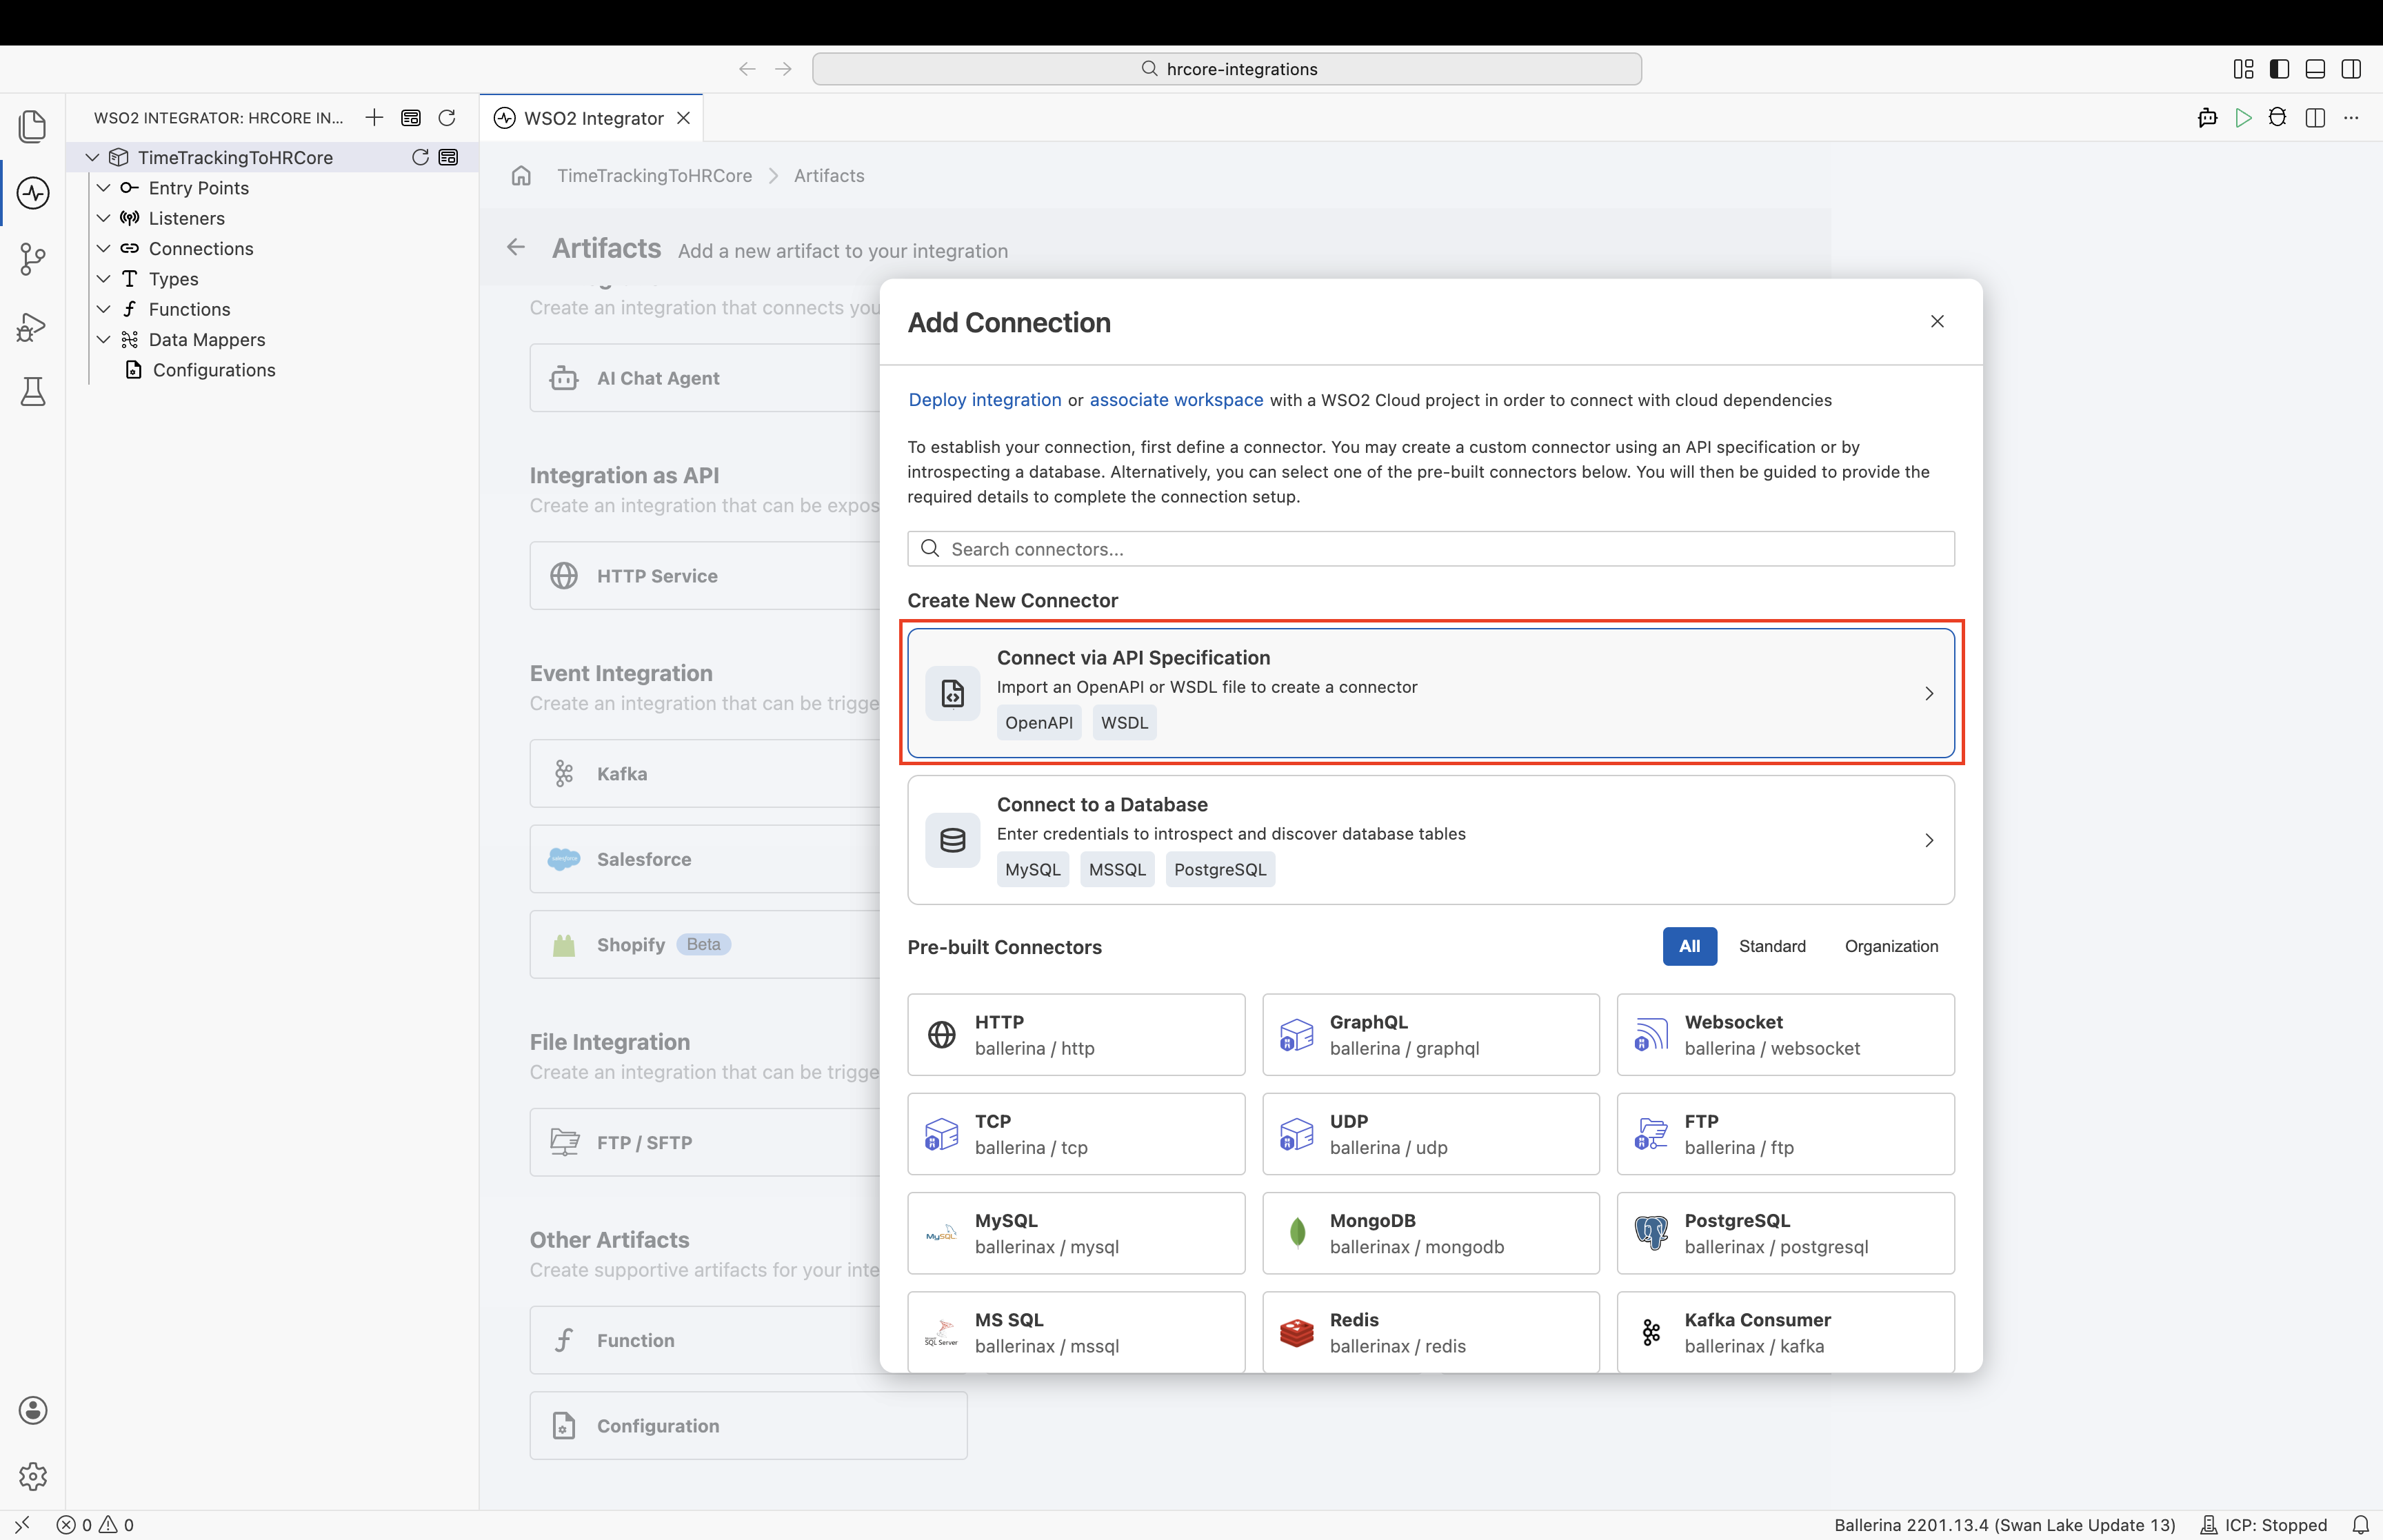Toggle secondary side bar visibility
2383x1540 pixels.
[2351, 69]
